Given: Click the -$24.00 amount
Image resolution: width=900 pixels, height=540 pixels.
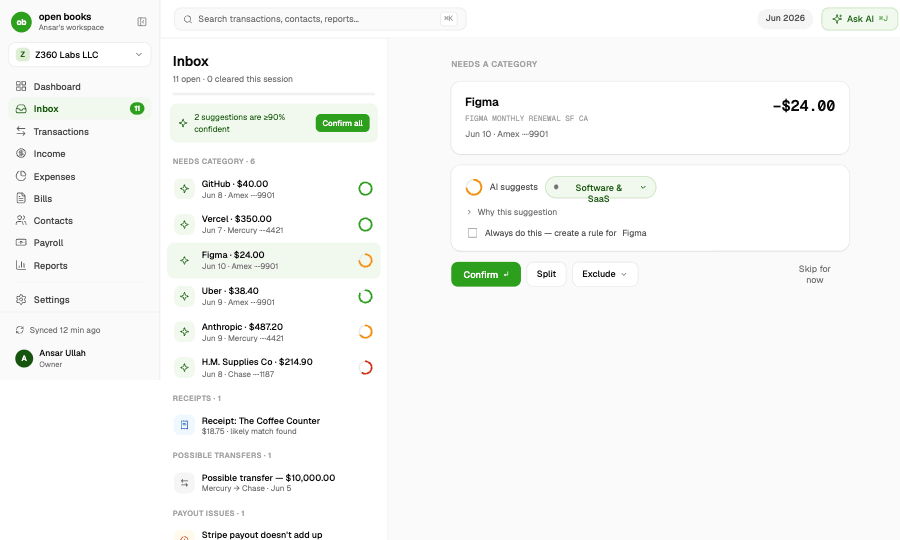Looking at the screenshot, I should click(804, 106).
